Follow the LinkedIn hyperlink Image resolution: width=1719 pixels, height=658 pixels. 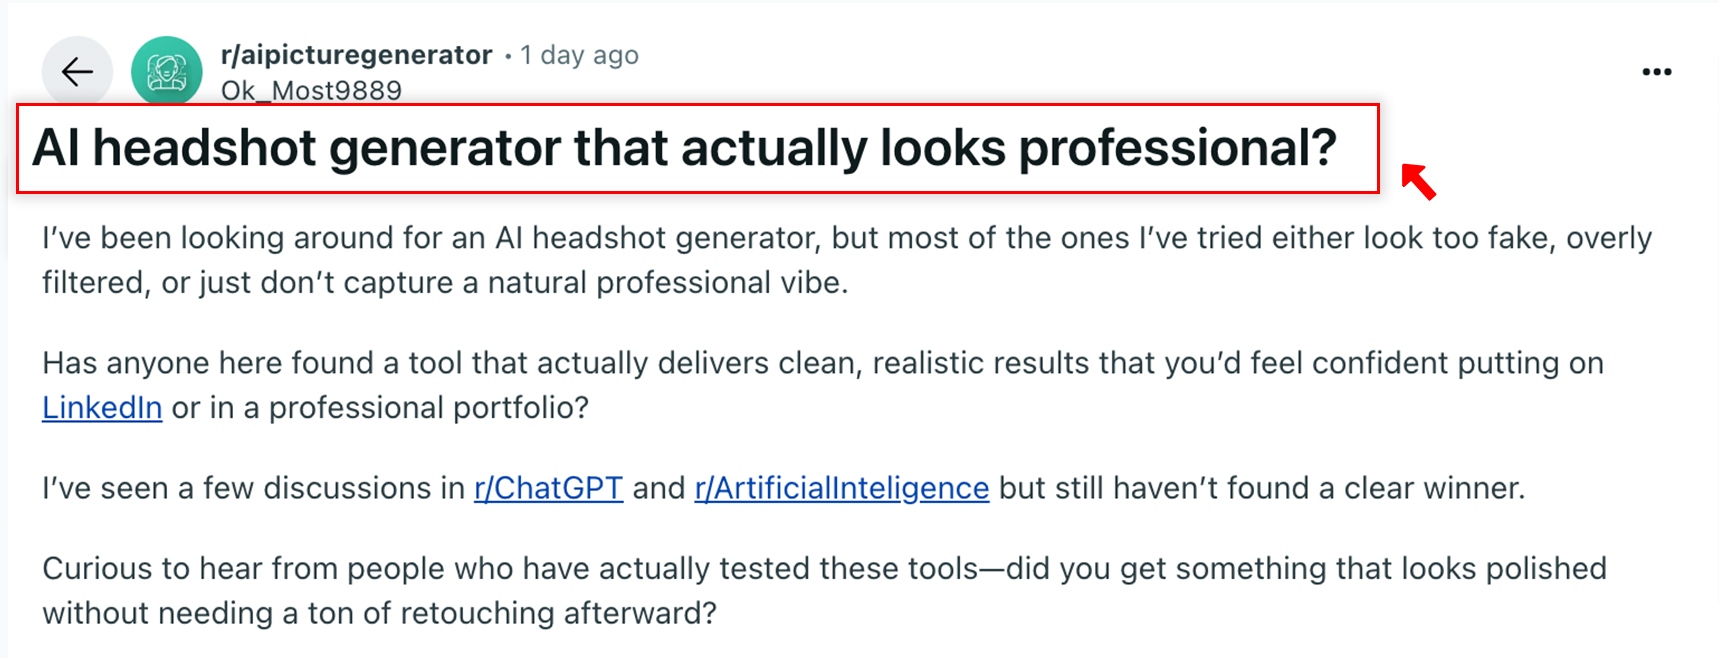coord(102,408)
